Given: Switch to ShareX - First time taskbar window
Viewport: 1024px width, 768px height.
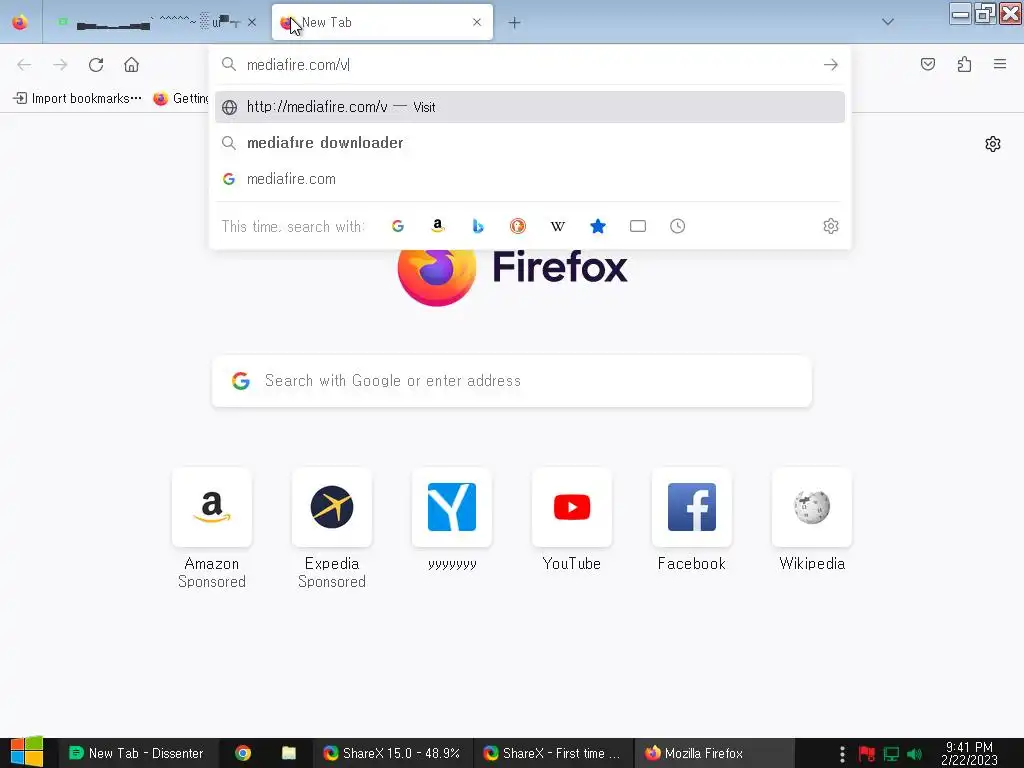Looking at the screenshot, I should point(553,753).
